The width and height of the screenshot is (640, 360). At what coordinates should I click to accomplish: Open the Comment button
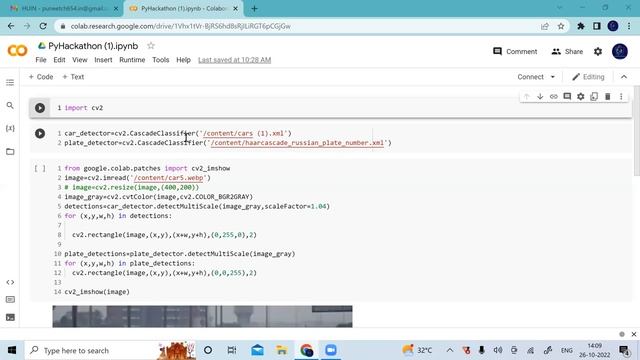coord(515,51)
